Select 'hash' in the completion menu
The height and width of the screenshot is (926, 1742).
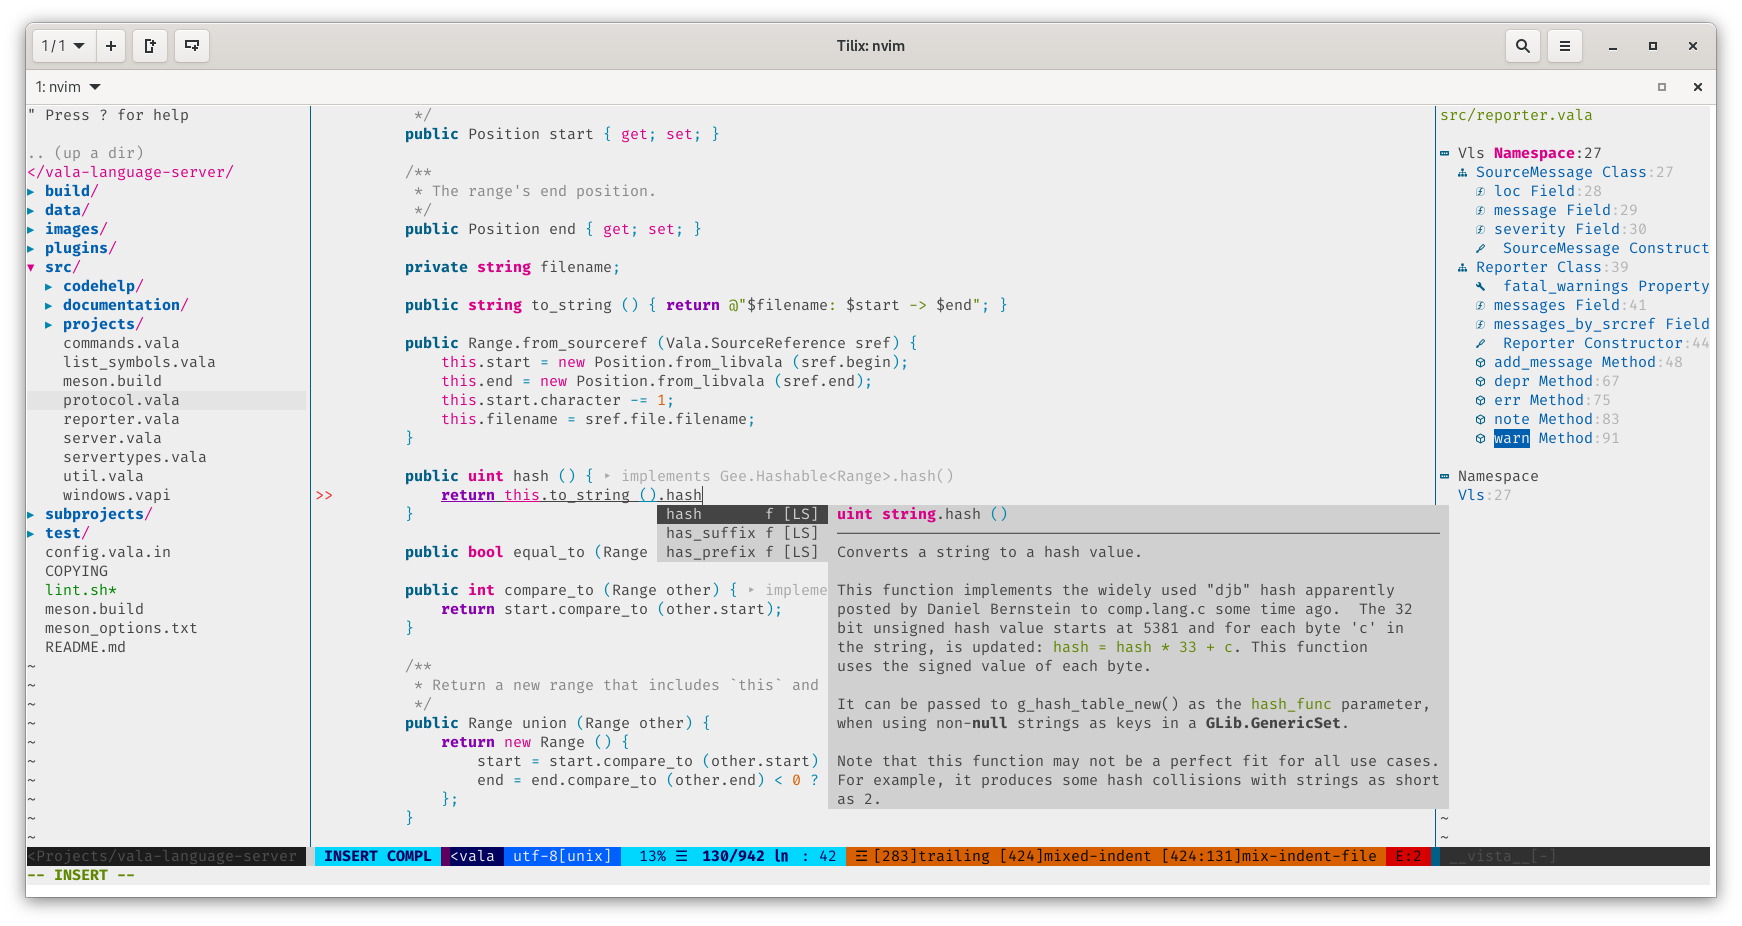pyautogui.click(x=742, y=514)
